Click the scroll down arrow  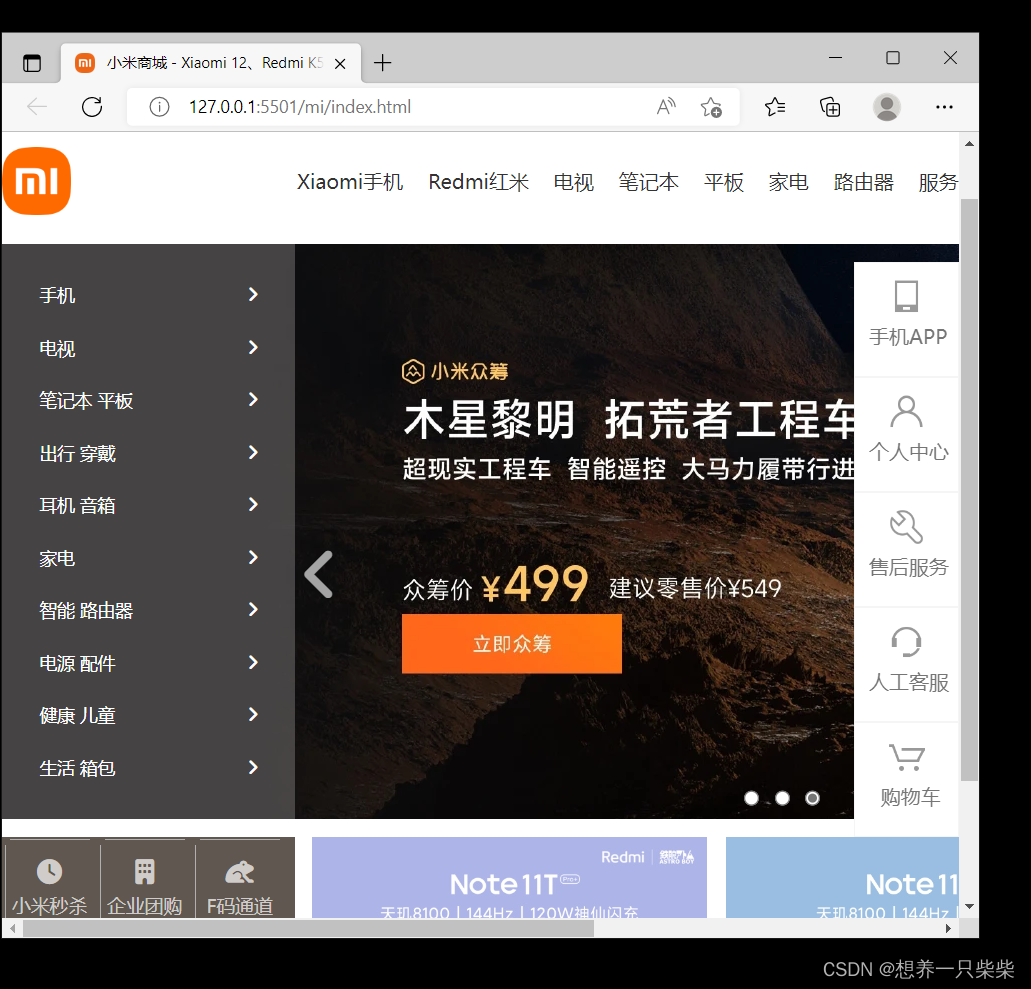coord(969,907)
